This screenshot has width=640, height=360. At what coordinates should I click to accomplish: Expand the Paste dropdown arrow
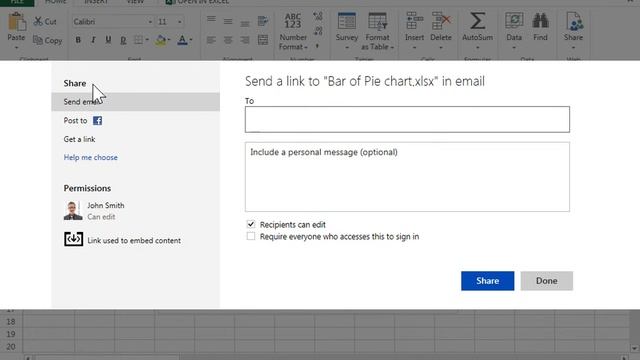coord(16,48)
